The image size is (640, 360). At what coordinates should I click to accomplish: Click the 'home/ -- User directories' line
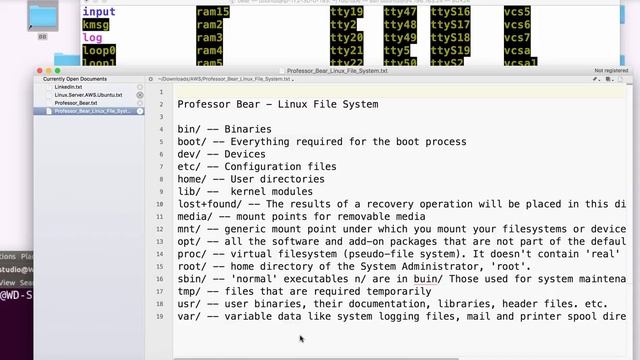251,179
